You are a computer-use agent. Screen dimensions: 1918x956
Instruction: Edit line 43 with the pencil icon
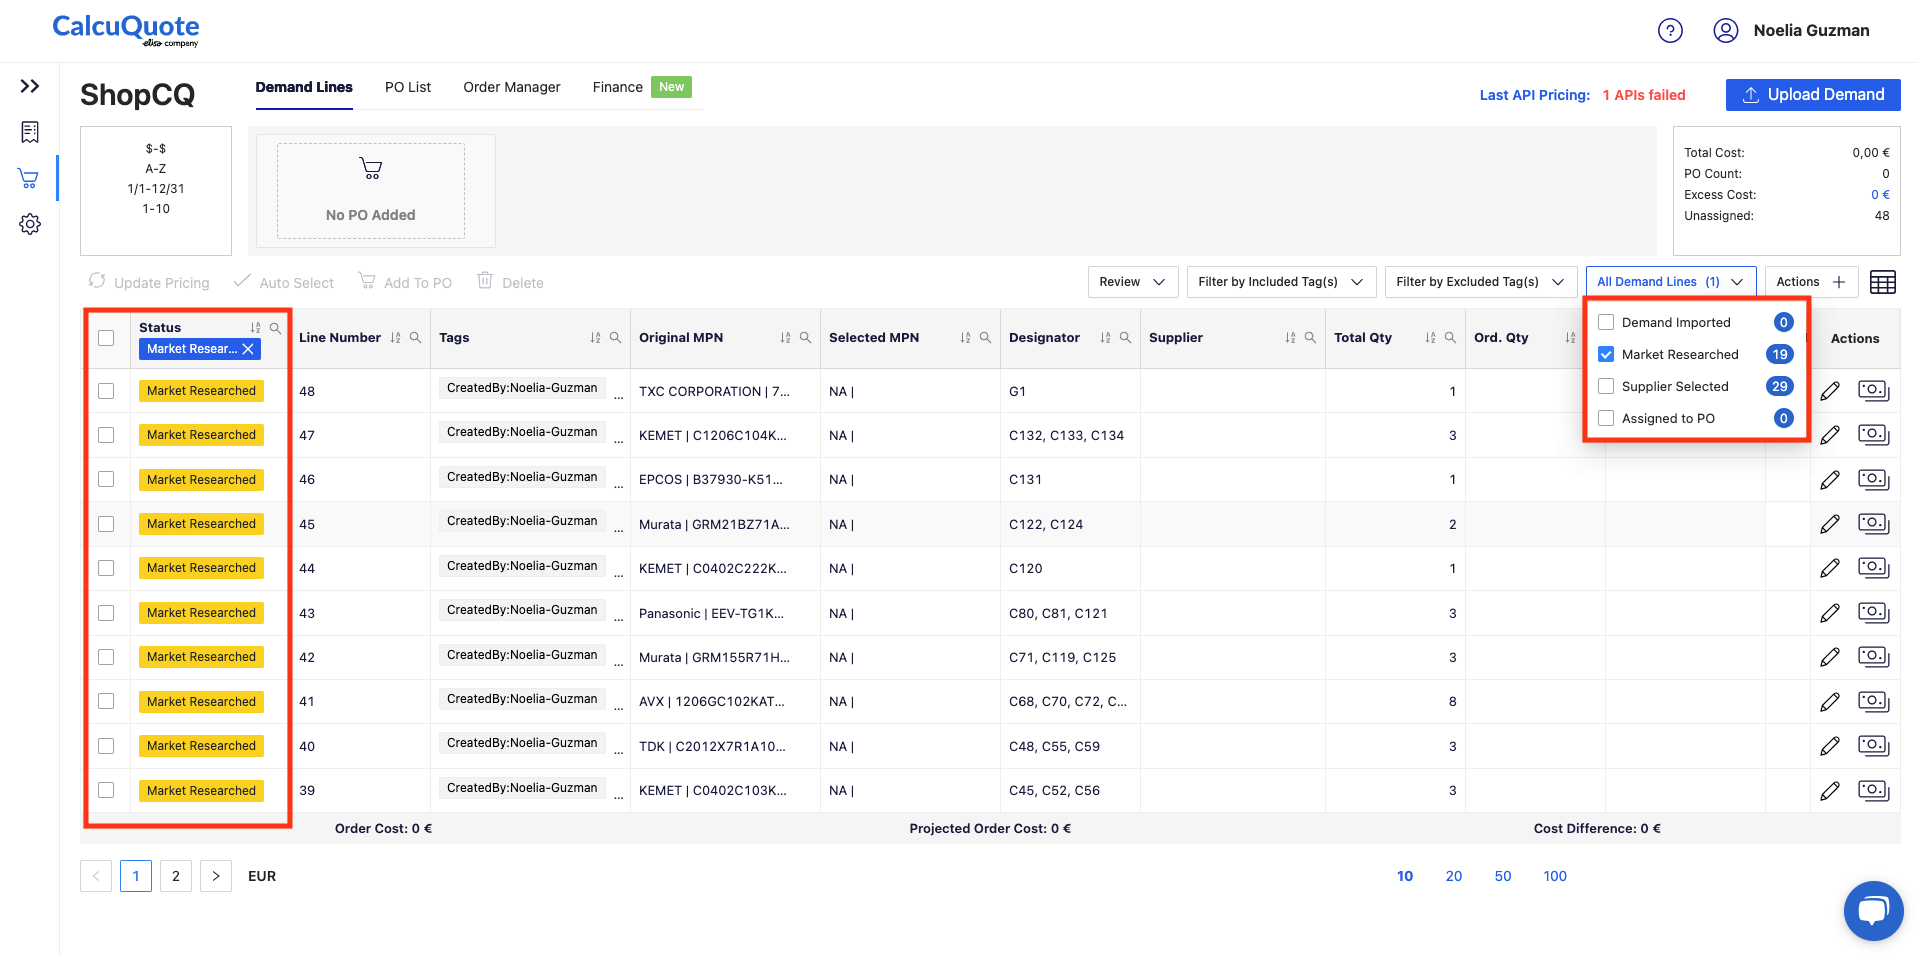point(1830,613)
